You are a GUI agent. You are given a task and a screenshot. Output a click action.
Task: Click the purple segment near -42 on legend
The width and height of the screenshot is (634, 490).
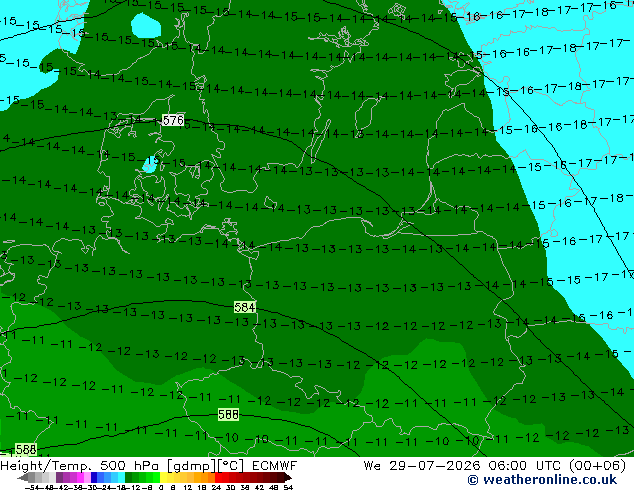[x=59, y=477]
